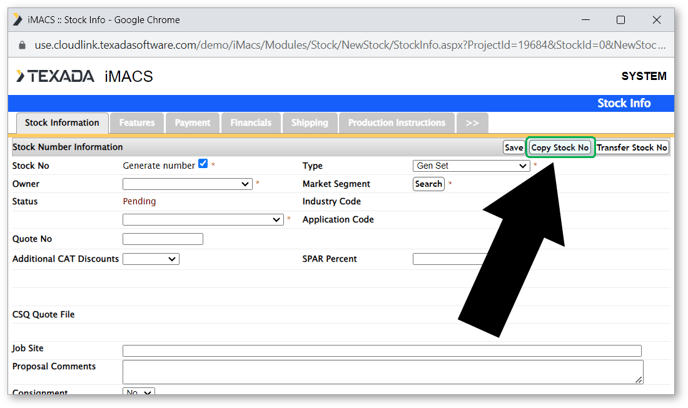This screenshot has height=408, width=688.
Task: Click the padlock icon in address bar
Action: 21,45
